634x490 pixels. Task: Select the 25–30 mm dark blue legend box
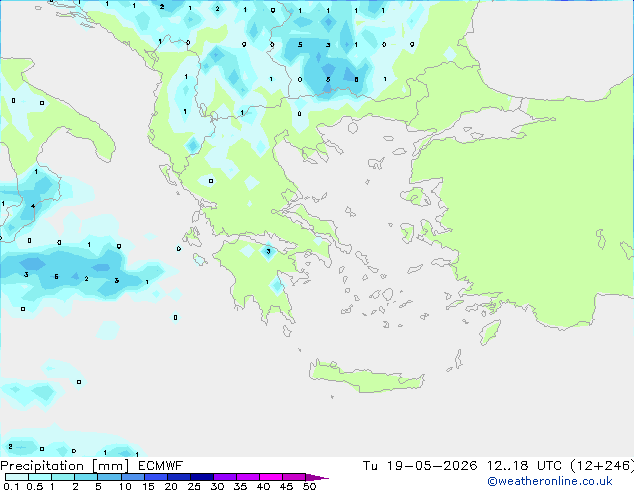[202, 477]
